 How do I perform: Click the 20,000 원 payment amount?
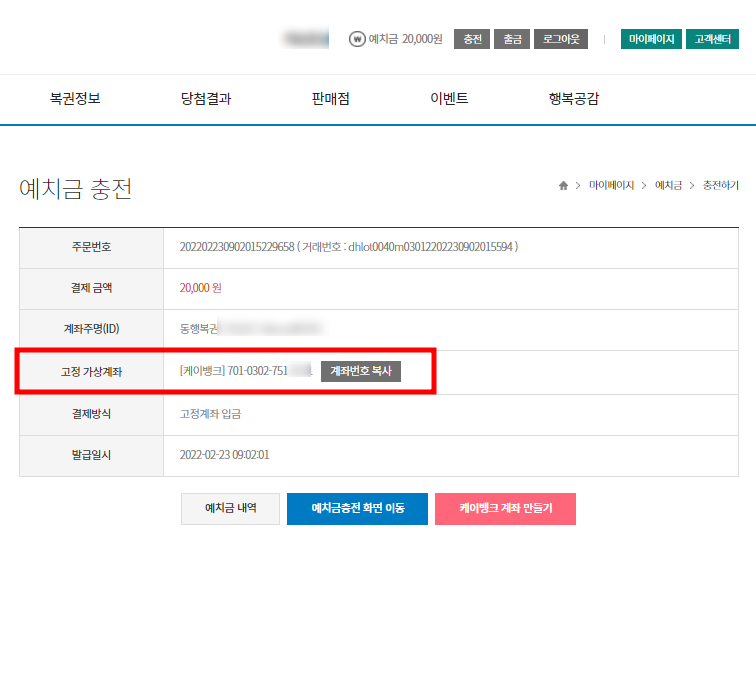coord(201,288)
